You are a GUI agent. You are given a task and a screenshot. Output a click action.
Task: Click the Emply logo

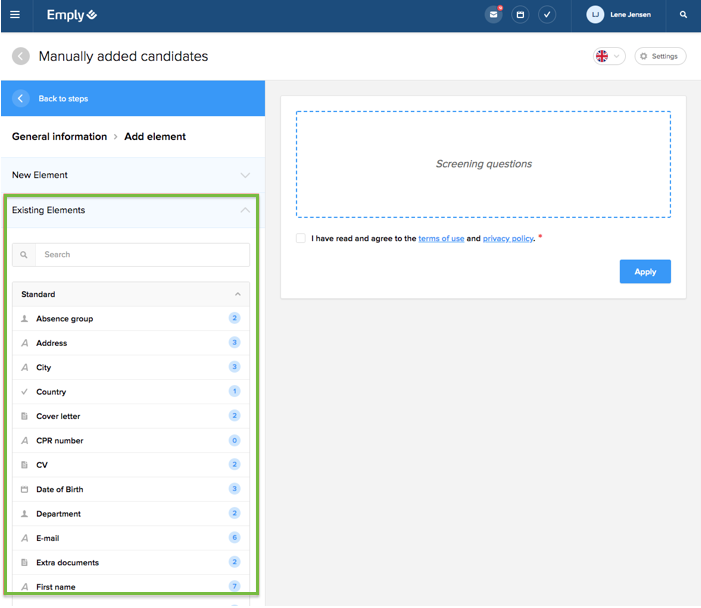coord(72,15)
